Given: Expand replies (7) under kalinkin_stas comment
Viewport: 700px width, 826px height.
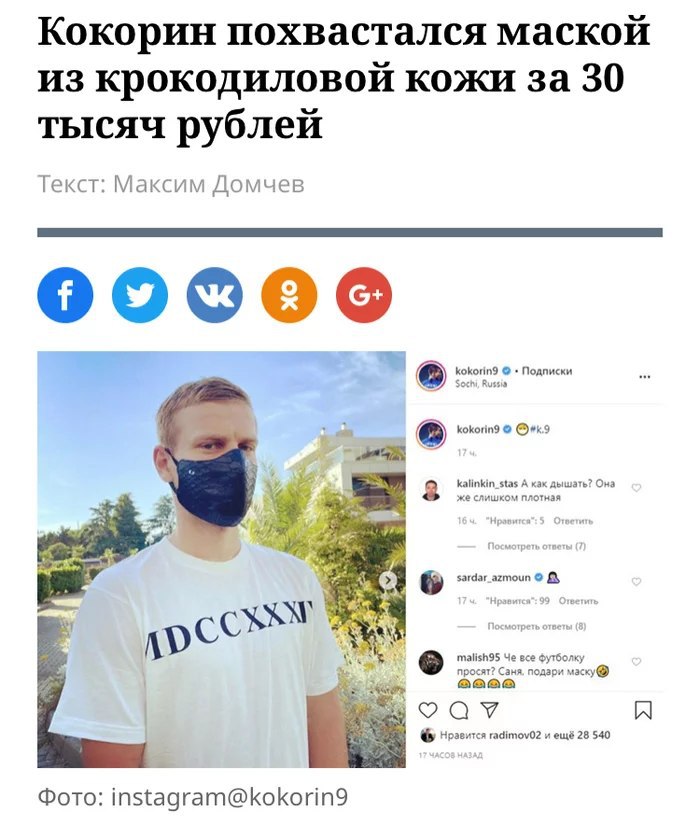Looking at the screenshot, I should [537, 546].
